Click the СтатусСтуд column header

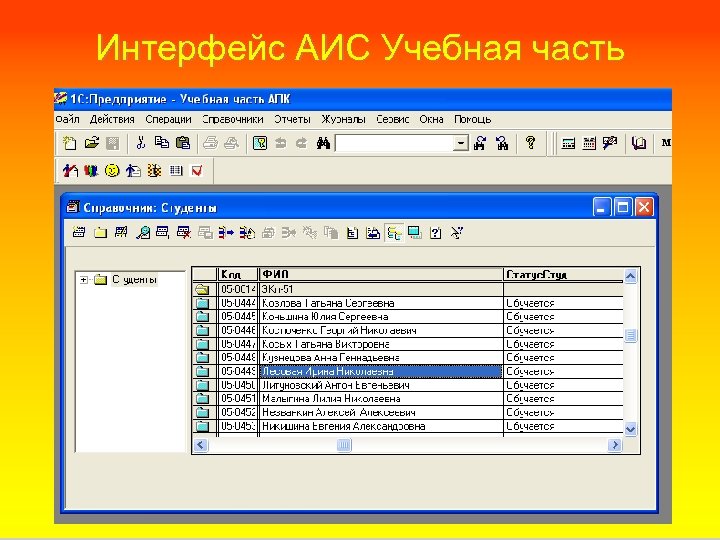coord(563,275)
